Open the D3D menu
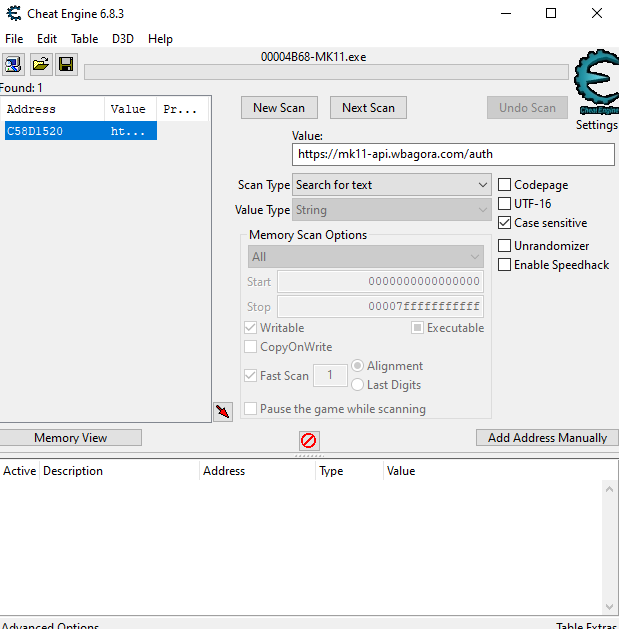The height and width of the screenshot is (629, 619). click(123, 39)
